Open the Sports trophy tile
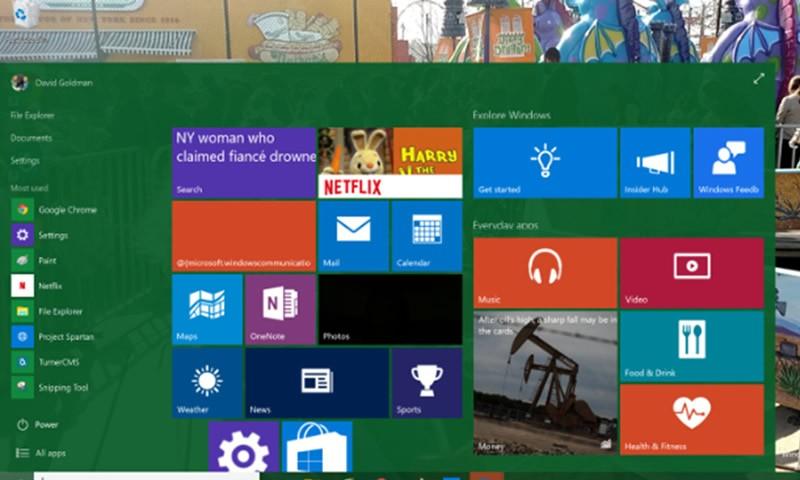The image size is (800, 480). click(426, 382)
